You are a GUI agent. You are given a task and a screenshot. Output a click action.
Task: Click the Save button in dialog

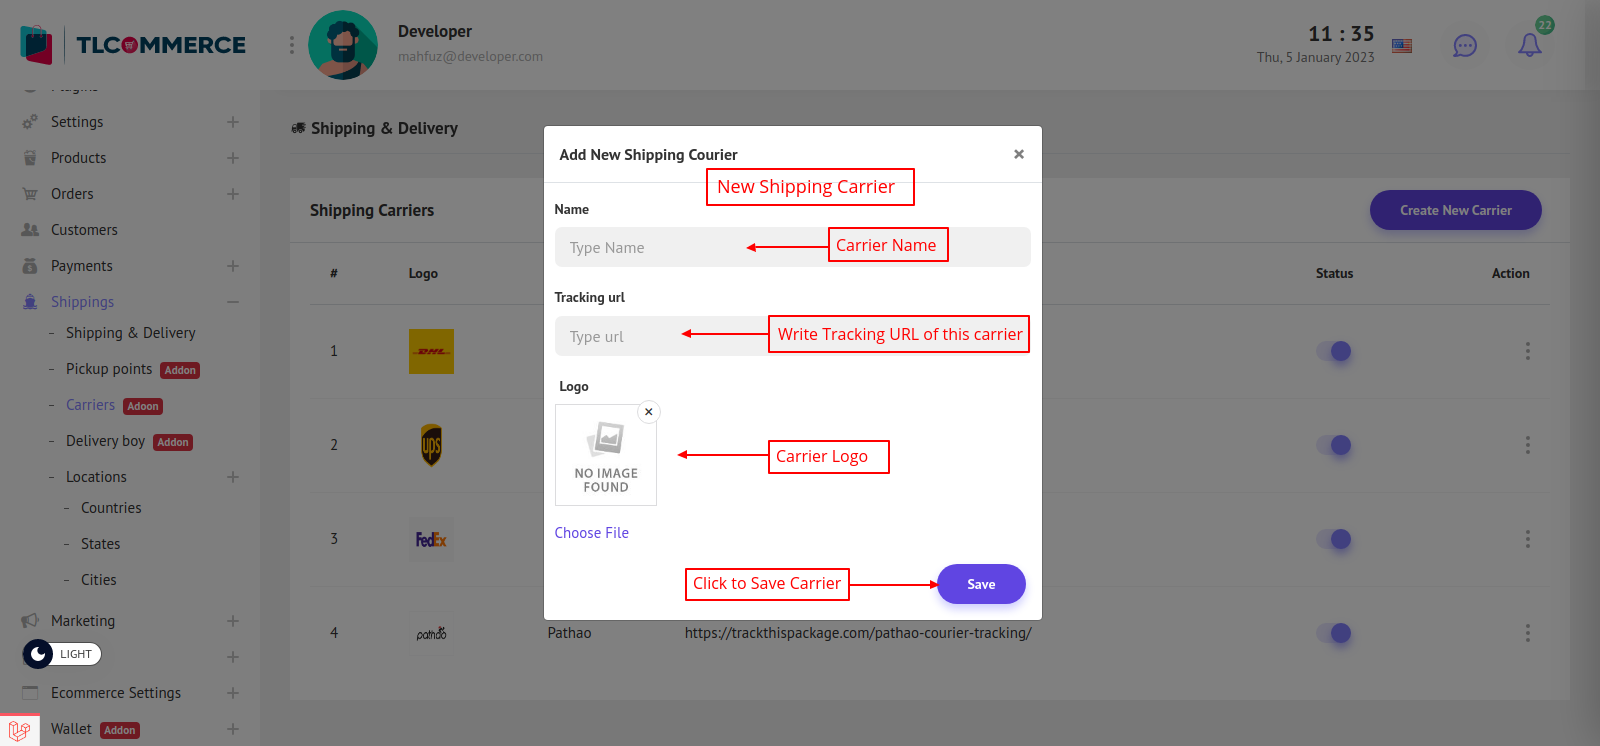[980, 584]
